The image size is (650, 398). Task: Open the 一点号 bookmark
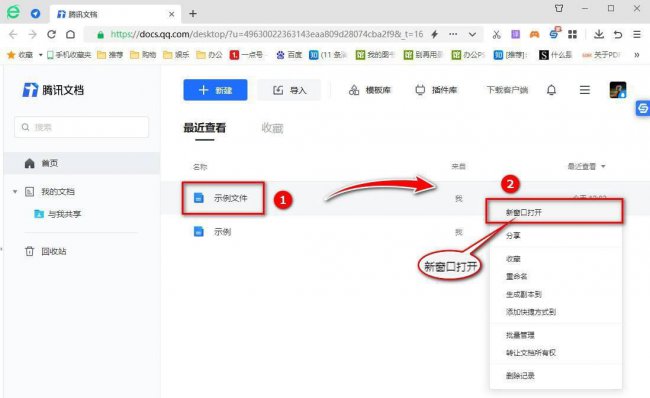click(247, 54)
